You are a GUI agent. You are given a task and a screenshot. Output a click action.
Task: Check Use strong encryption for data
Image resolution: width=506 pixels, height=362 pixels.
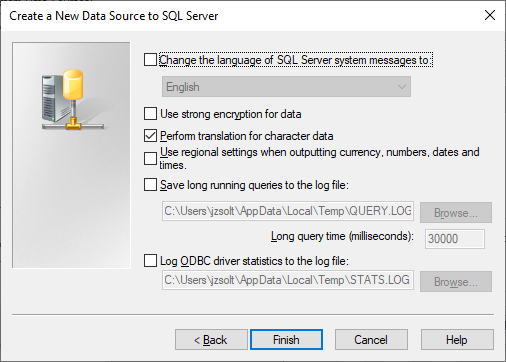coord(150,114)
